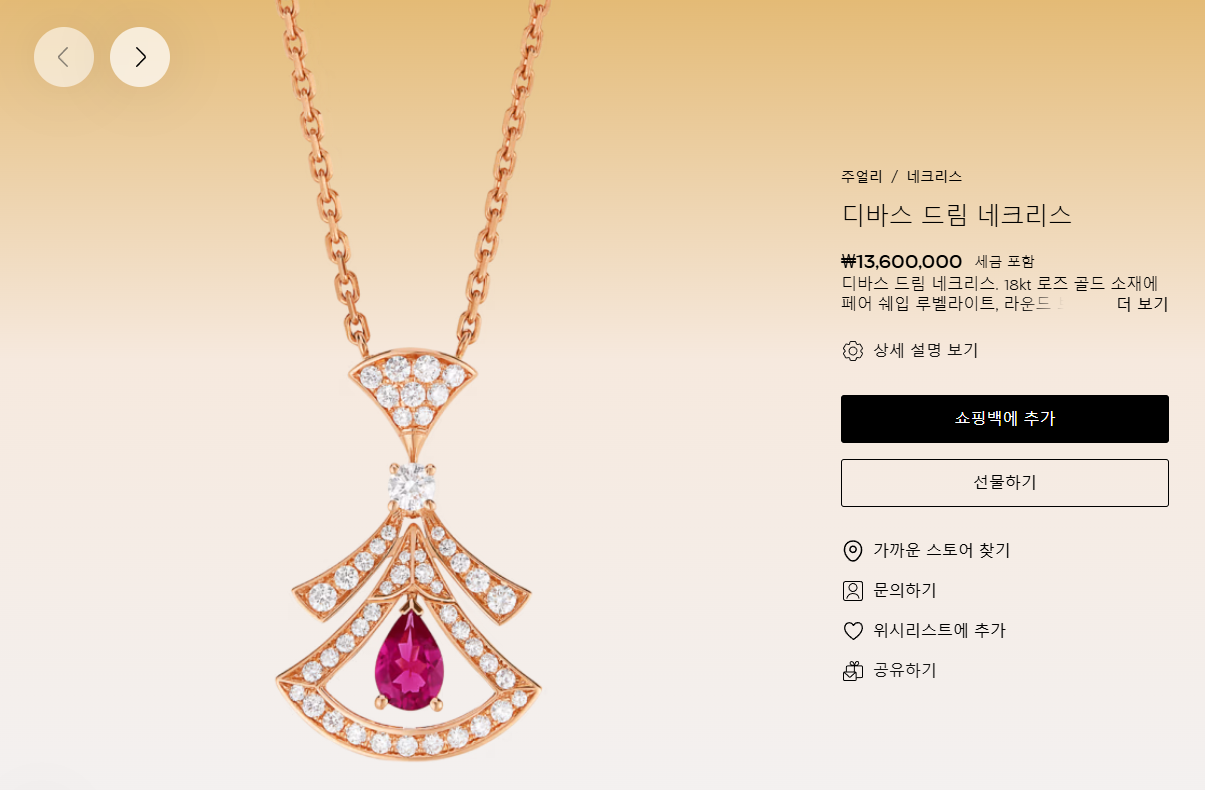Select the 선물하기 button
Image resolution: width=1205 pixels, height=790 pixels.
coord(1005,483)
